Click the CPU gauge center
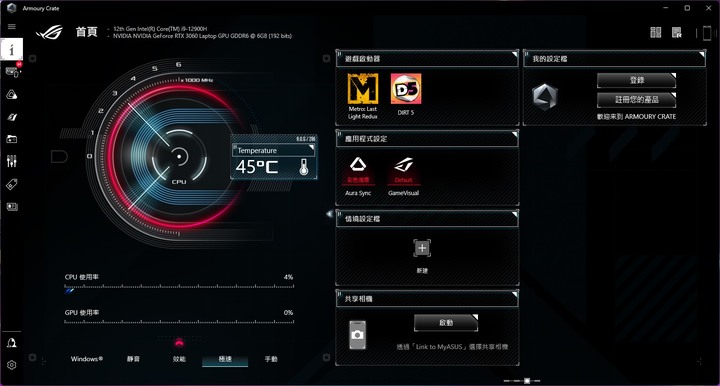The height and width of the screenshot is (386, 720). tap(179, 157)
